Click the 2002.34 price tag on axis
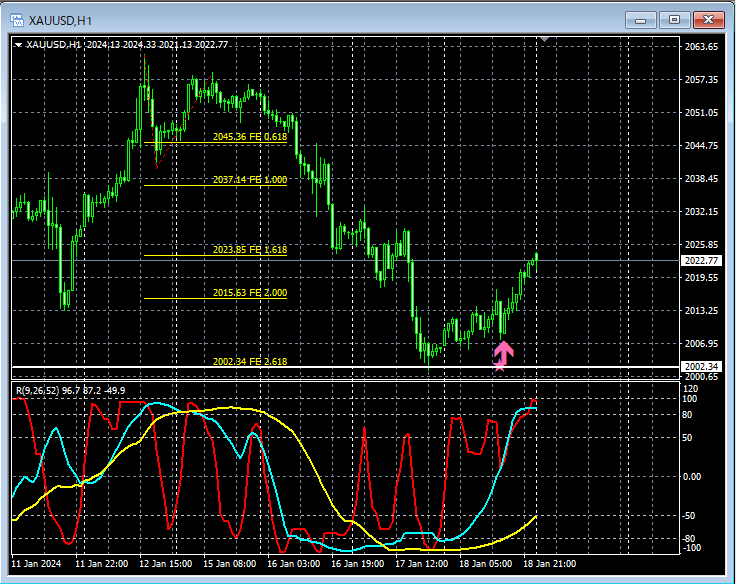The width and height of the screenshot is (737, 584). 701,366
